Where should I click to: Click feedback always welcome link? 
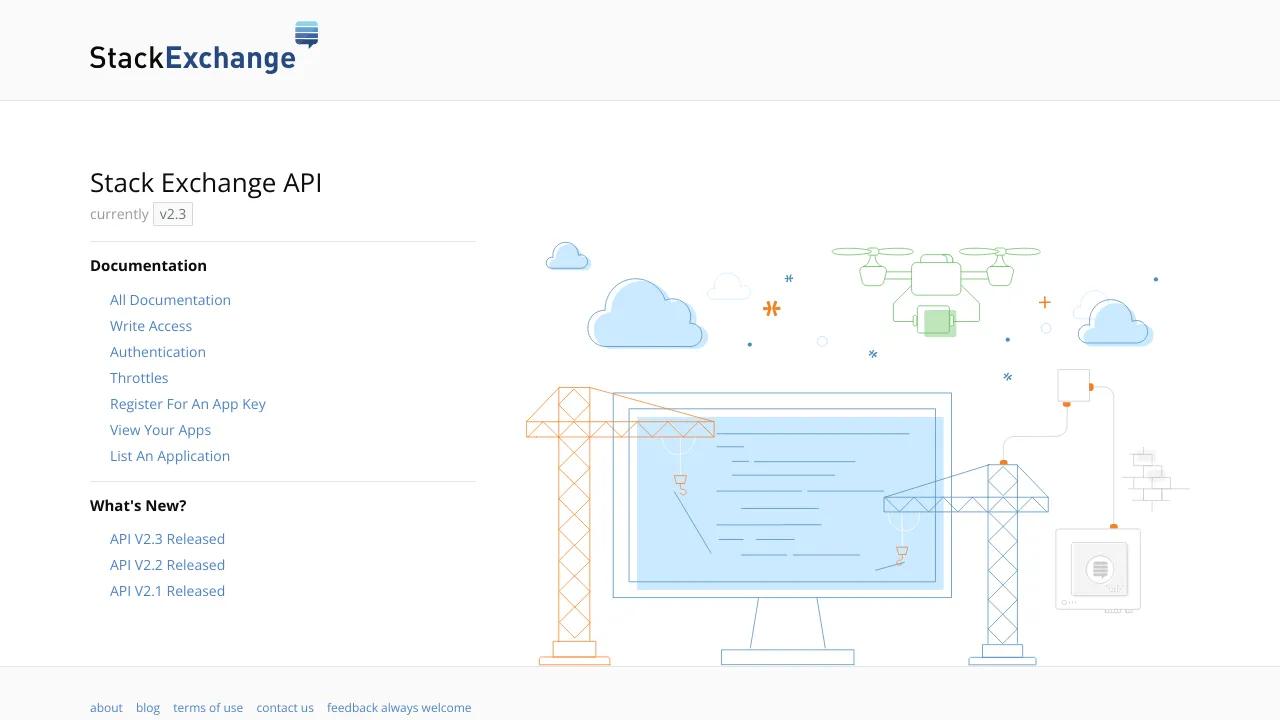[x=399, y=708]
